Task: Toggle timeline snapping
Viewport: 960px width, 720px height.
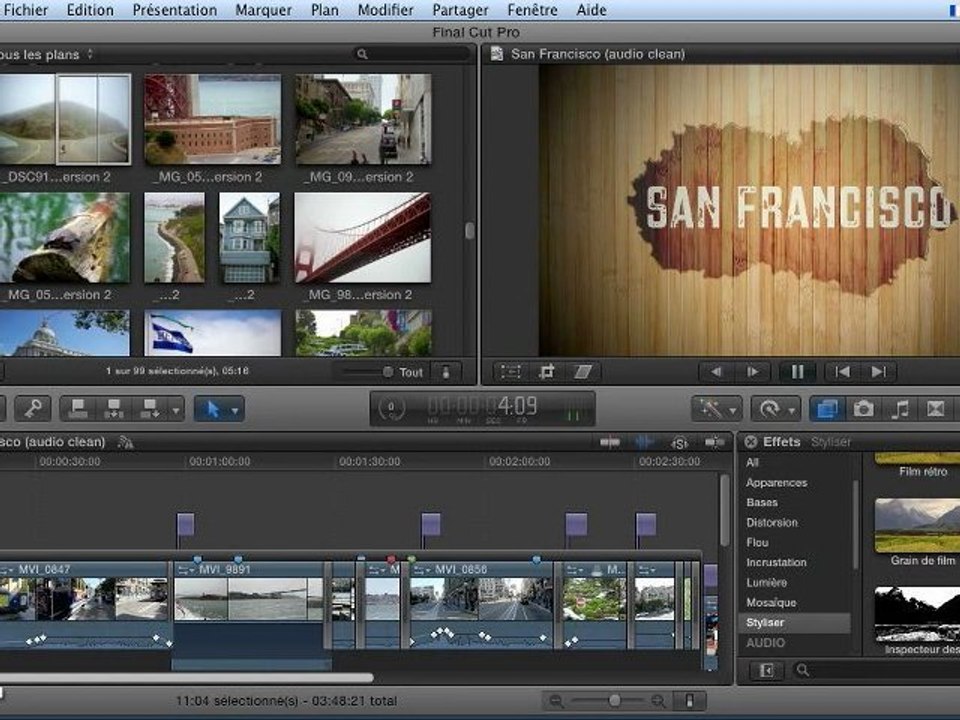Action: [x=714, y=442]
